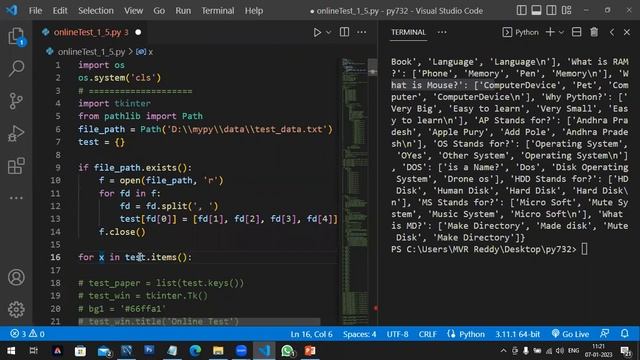The height and width of the screenshot is (360, 640).
Task: Open the Run and Debug view
Action: 16,133
